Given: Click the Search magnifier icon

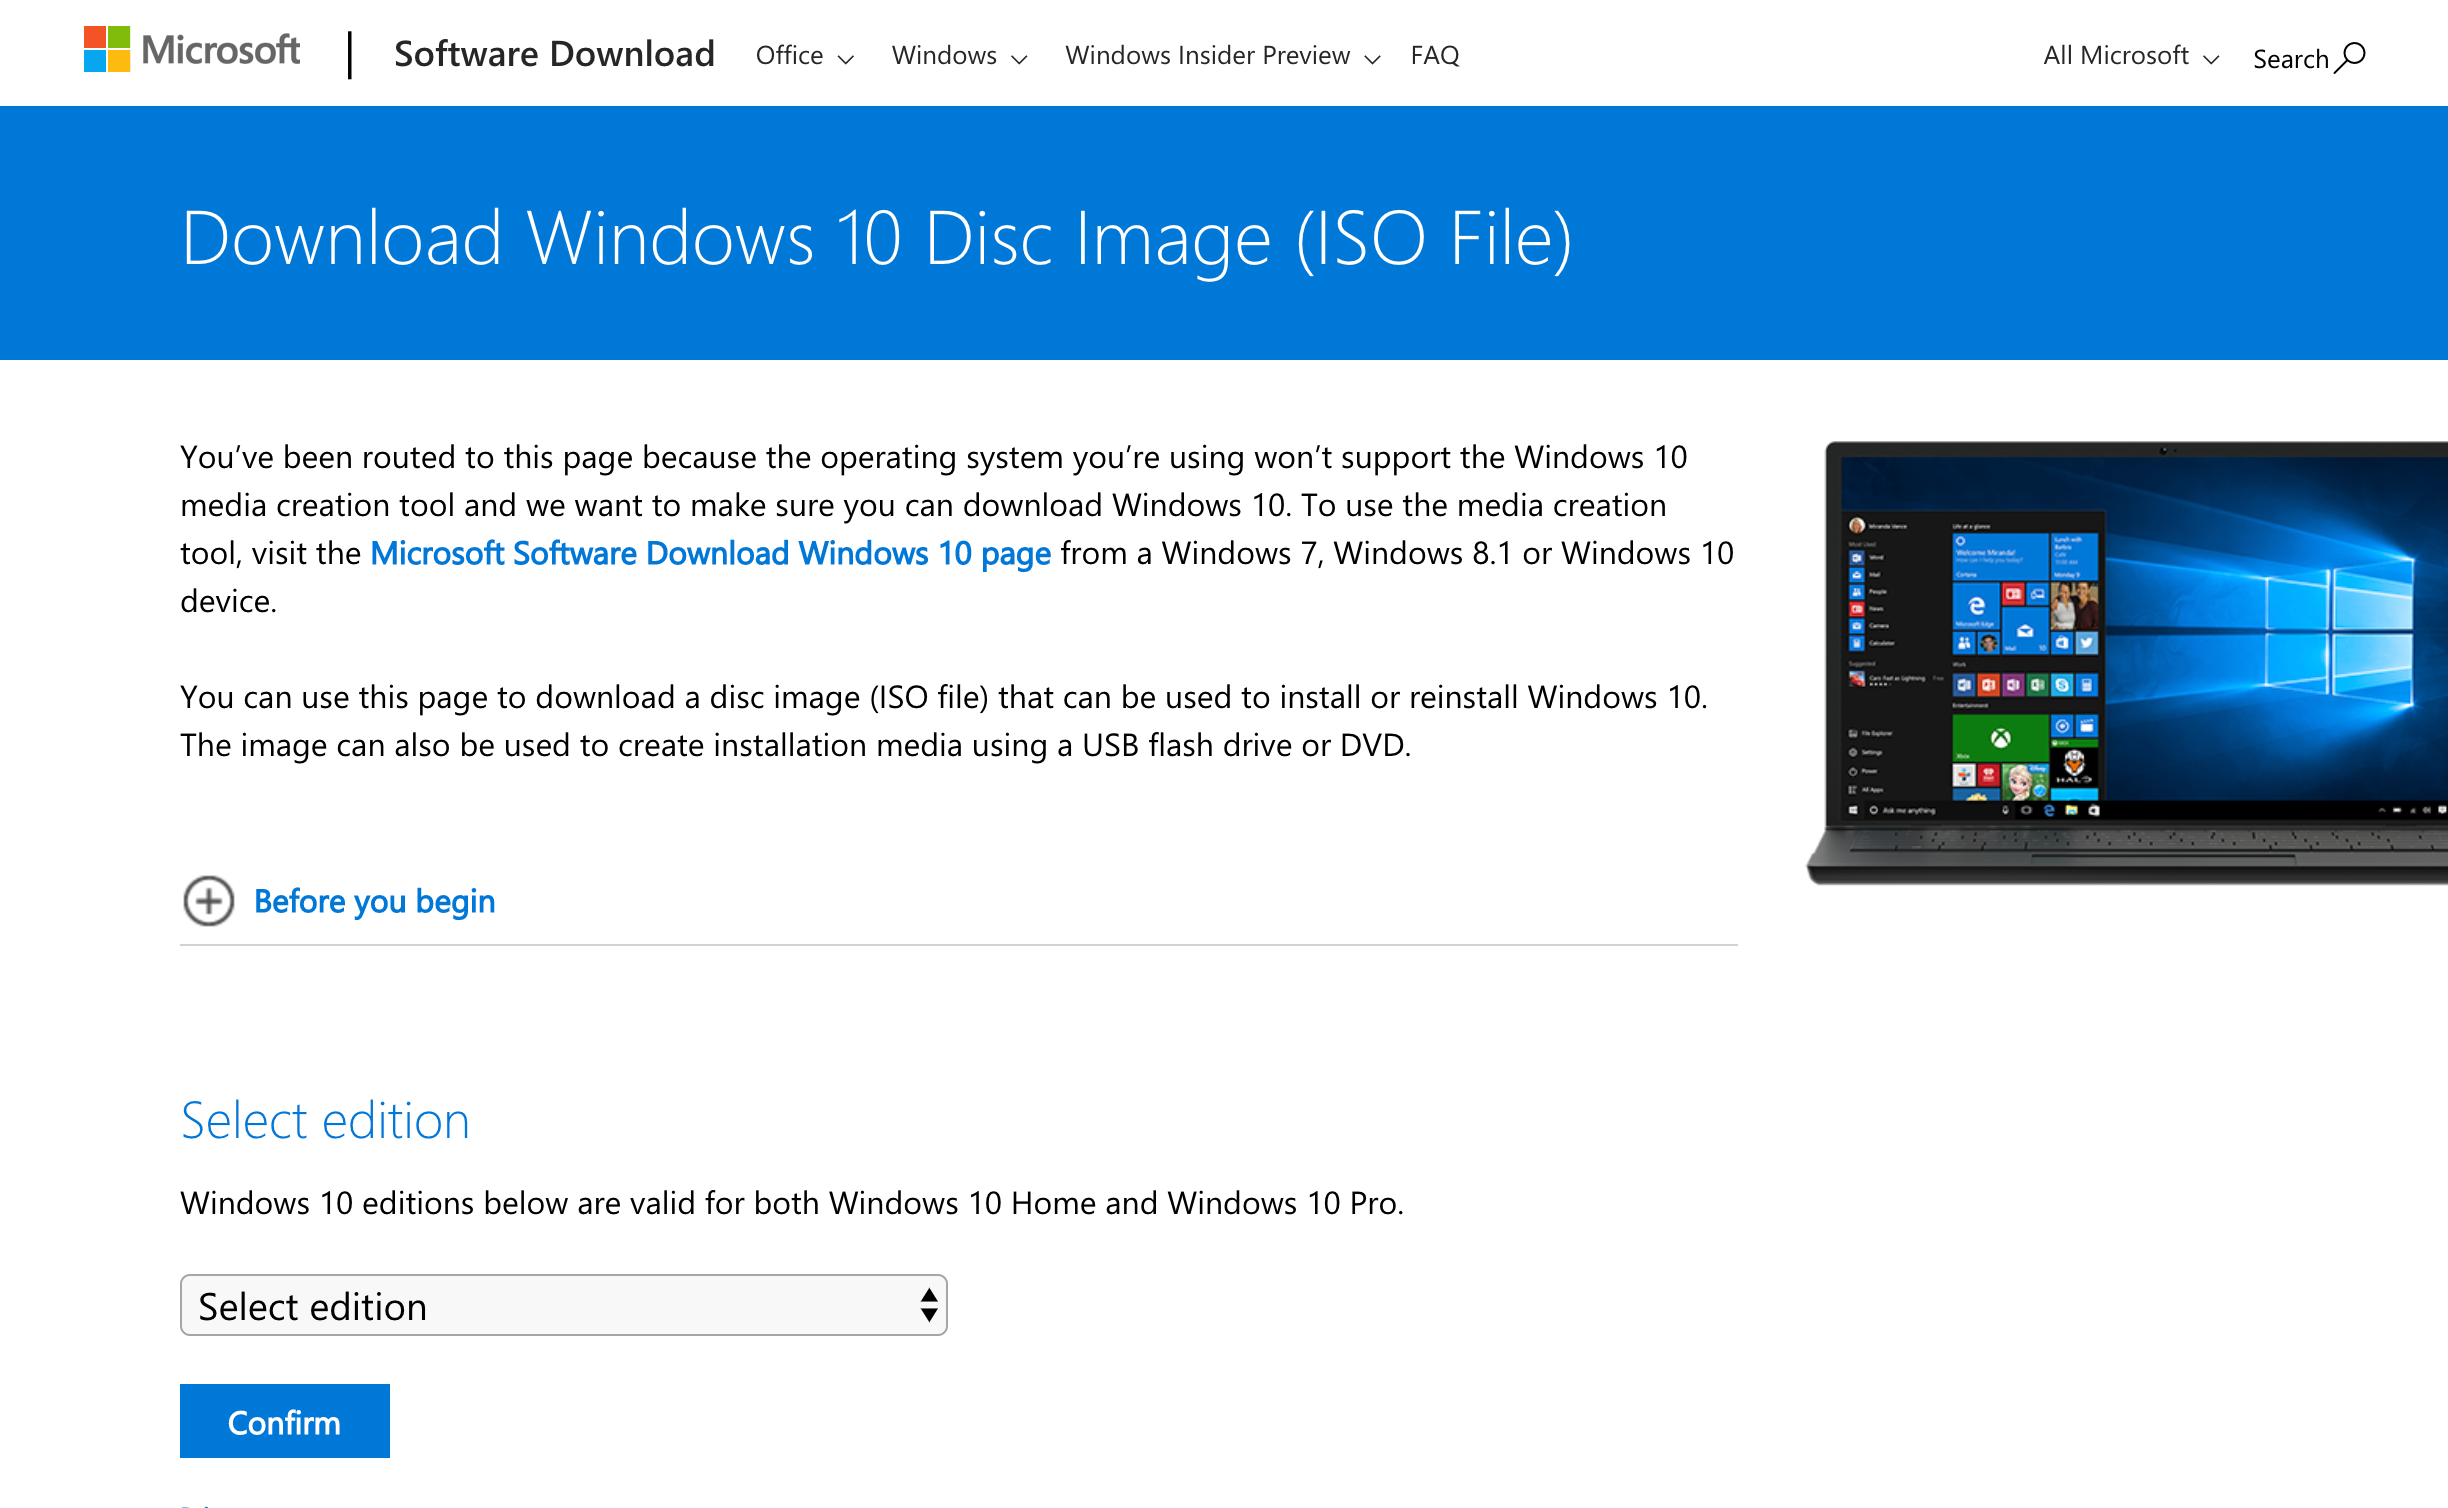Looking at the screenshot, I should (x=2351, y=57).
